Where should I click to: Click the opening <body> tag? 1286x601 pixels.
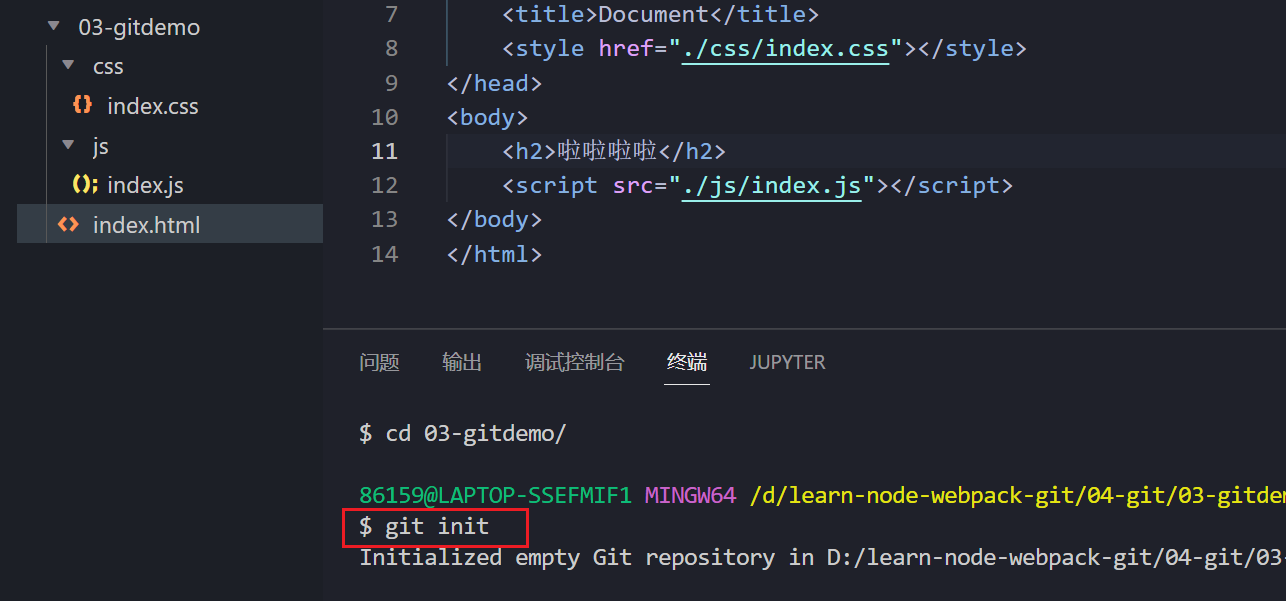tap(487, 117)
